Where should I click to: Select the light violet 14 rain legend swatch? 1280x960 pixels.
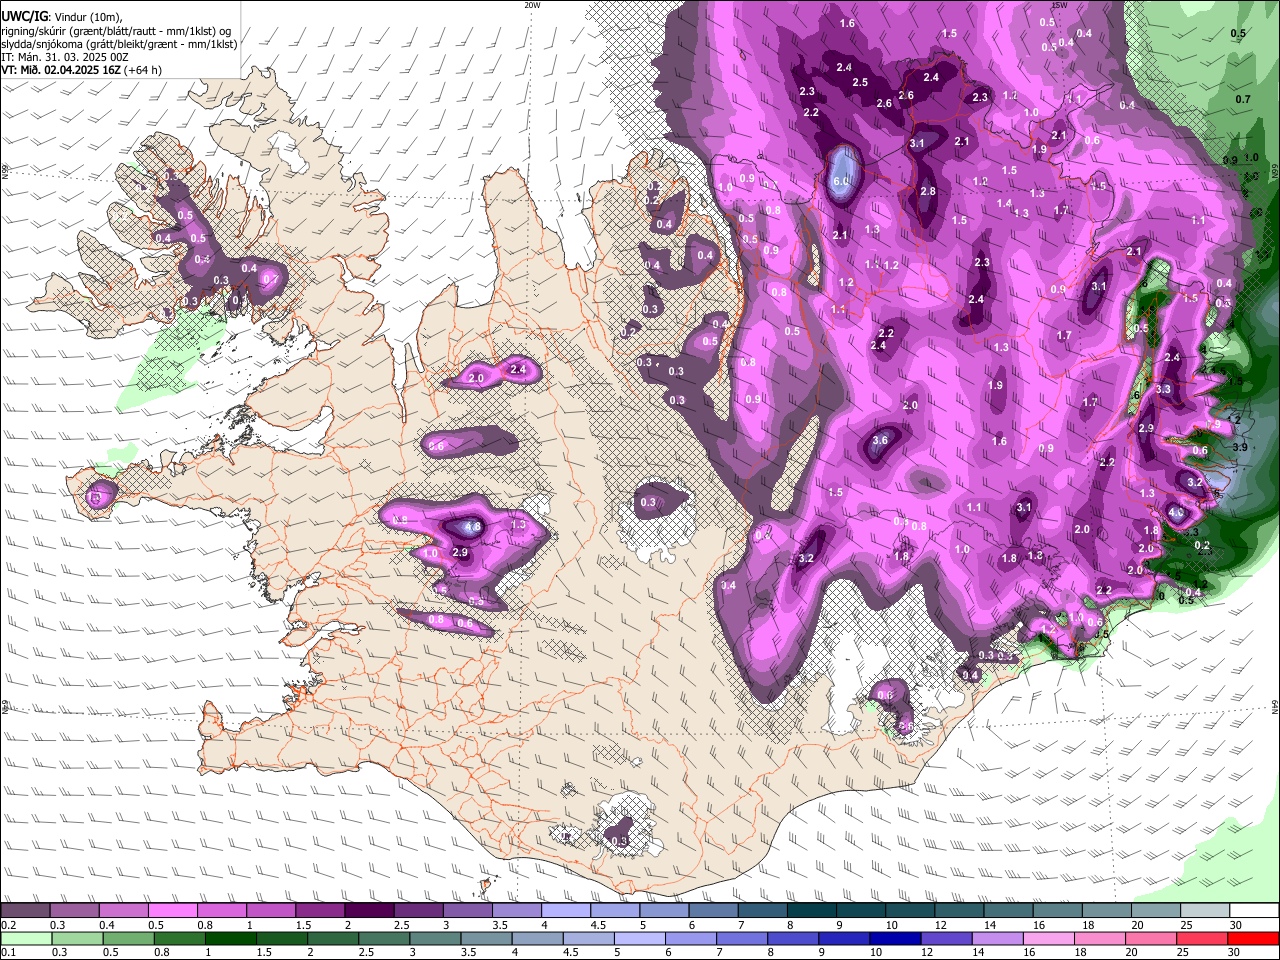997,939
